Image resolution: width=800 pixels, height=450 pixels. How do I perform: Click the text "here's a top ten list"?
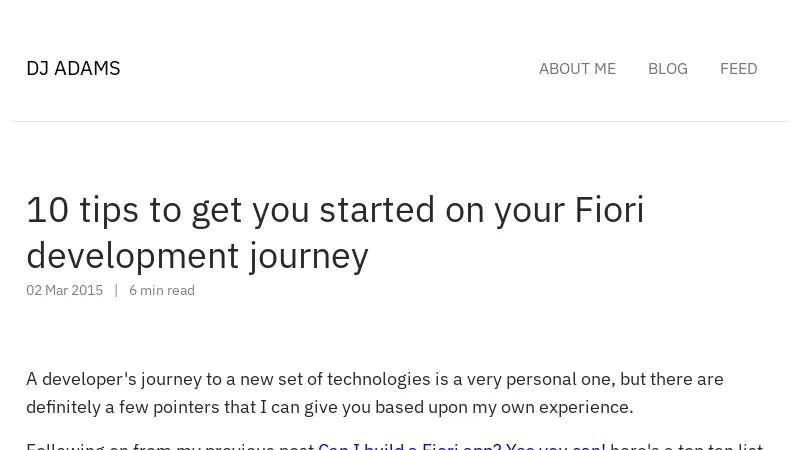(x=686, y=446)
